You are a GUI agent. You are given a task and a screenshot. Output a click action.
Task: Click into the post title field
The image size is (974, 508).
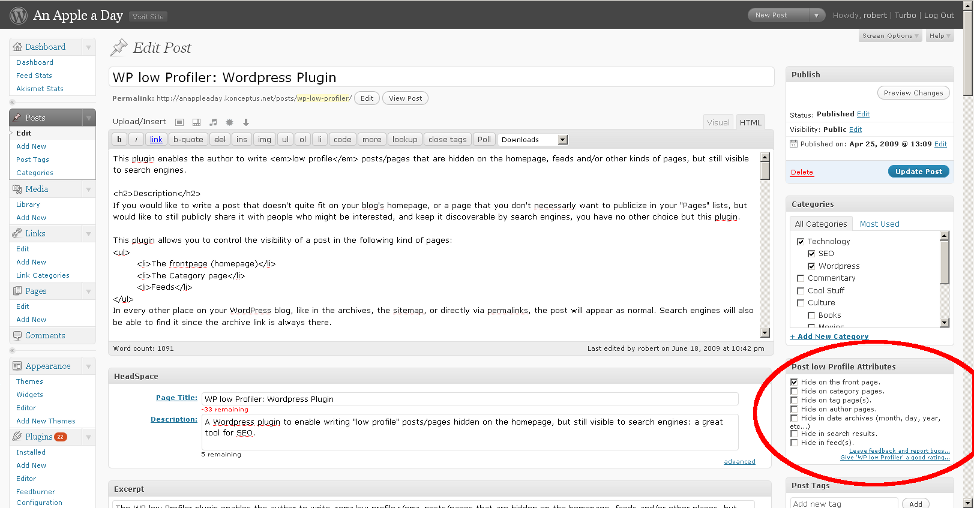tap(441, 77)
